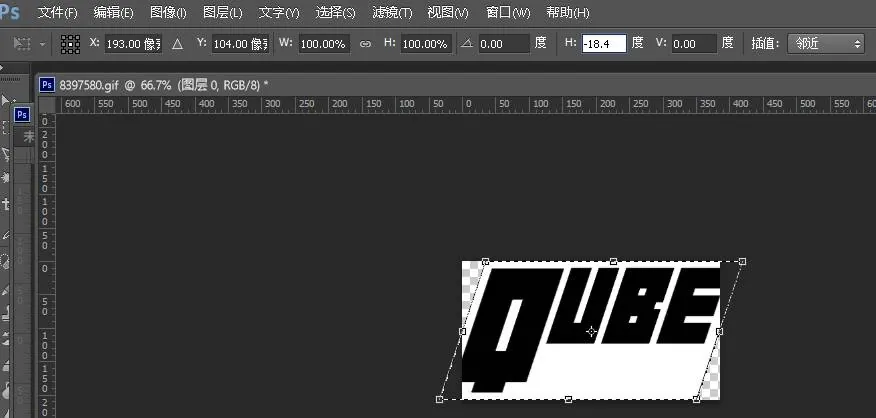
Task: Open the 窗口(W) menu
Action: pos(508,12)
